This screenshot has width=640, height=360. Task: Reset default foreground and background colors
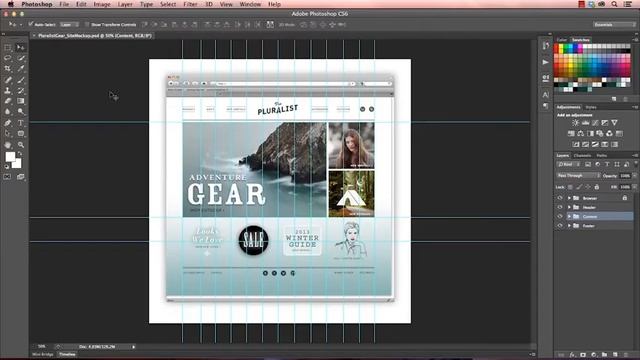pyautogui.click(x=7, y=166)
